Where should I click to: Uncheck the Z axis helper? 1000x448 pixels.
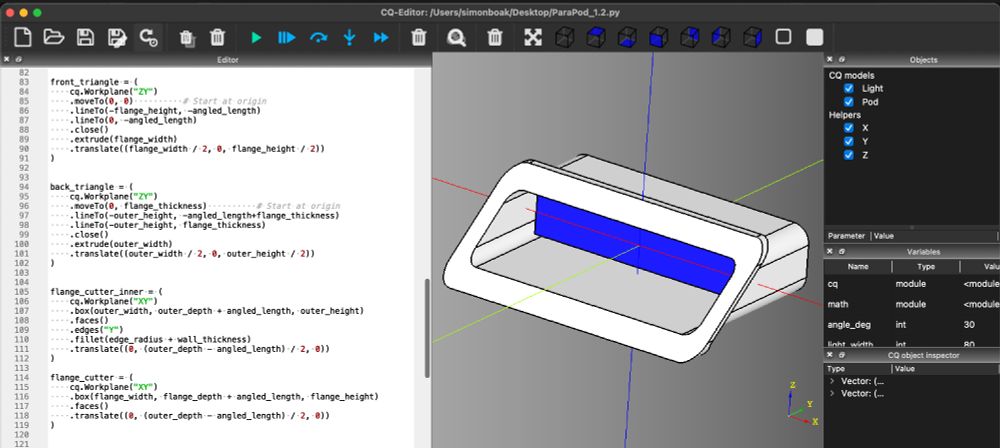tap(848, 155)
